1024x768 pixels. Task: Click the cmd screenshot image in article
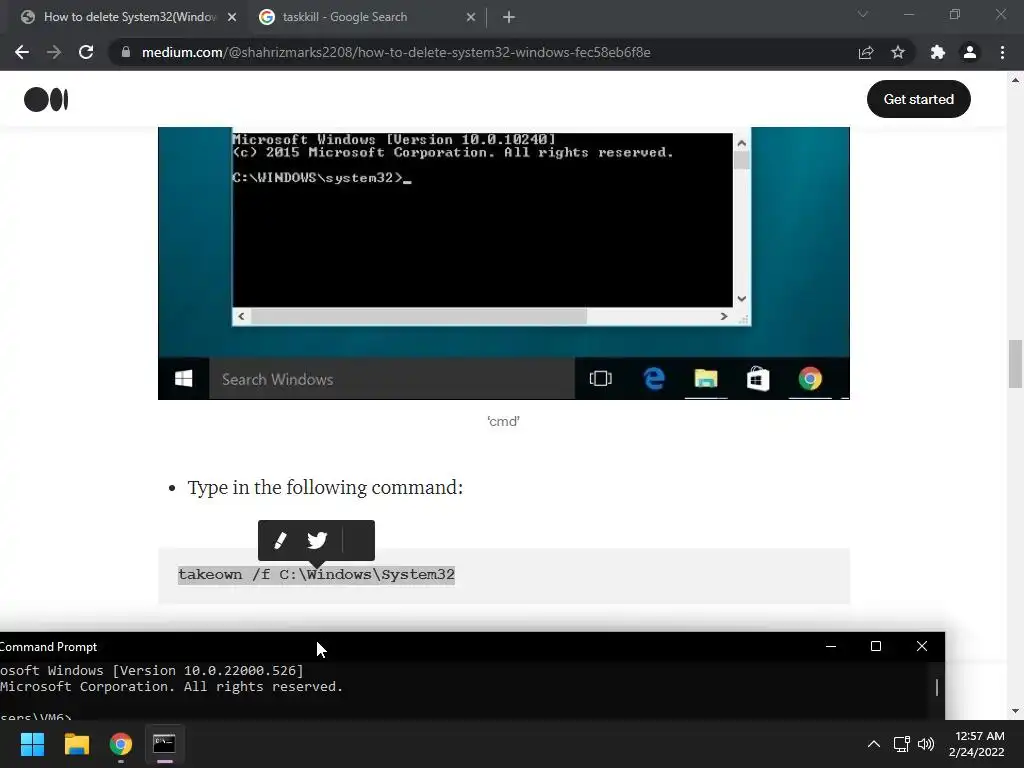tap(504, 263)
